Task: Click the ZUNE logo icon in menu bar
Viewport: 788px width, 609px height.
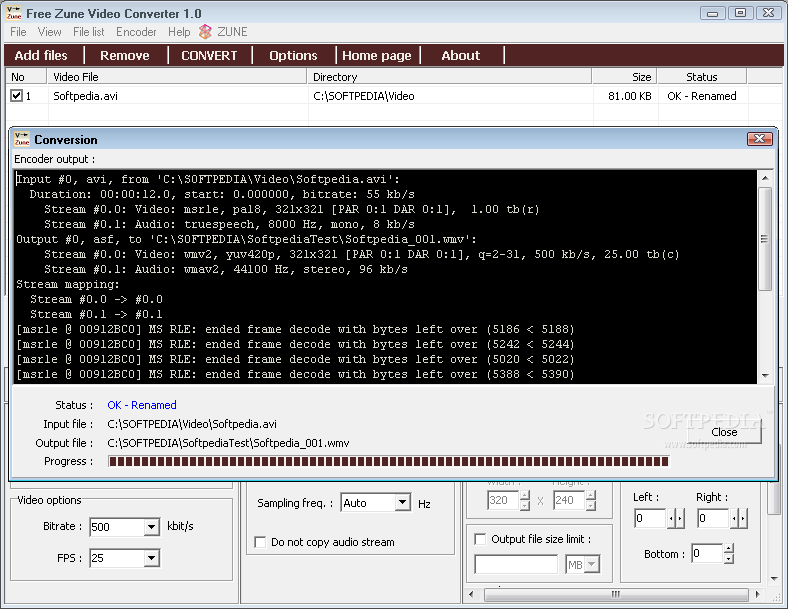Action: pos(205,32)
